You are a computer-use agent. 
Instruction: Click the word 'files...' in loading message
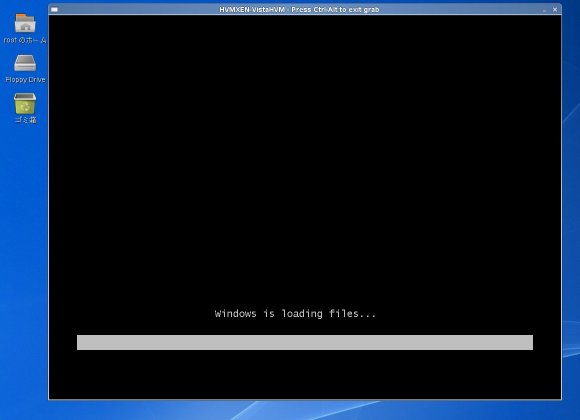[352, 314]
